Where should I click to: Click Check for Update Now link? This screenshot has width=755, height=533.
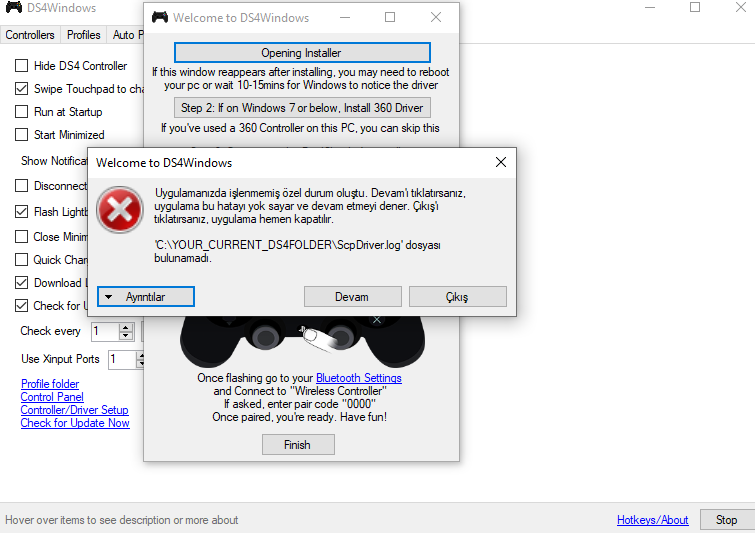click(x=75, y=423)
